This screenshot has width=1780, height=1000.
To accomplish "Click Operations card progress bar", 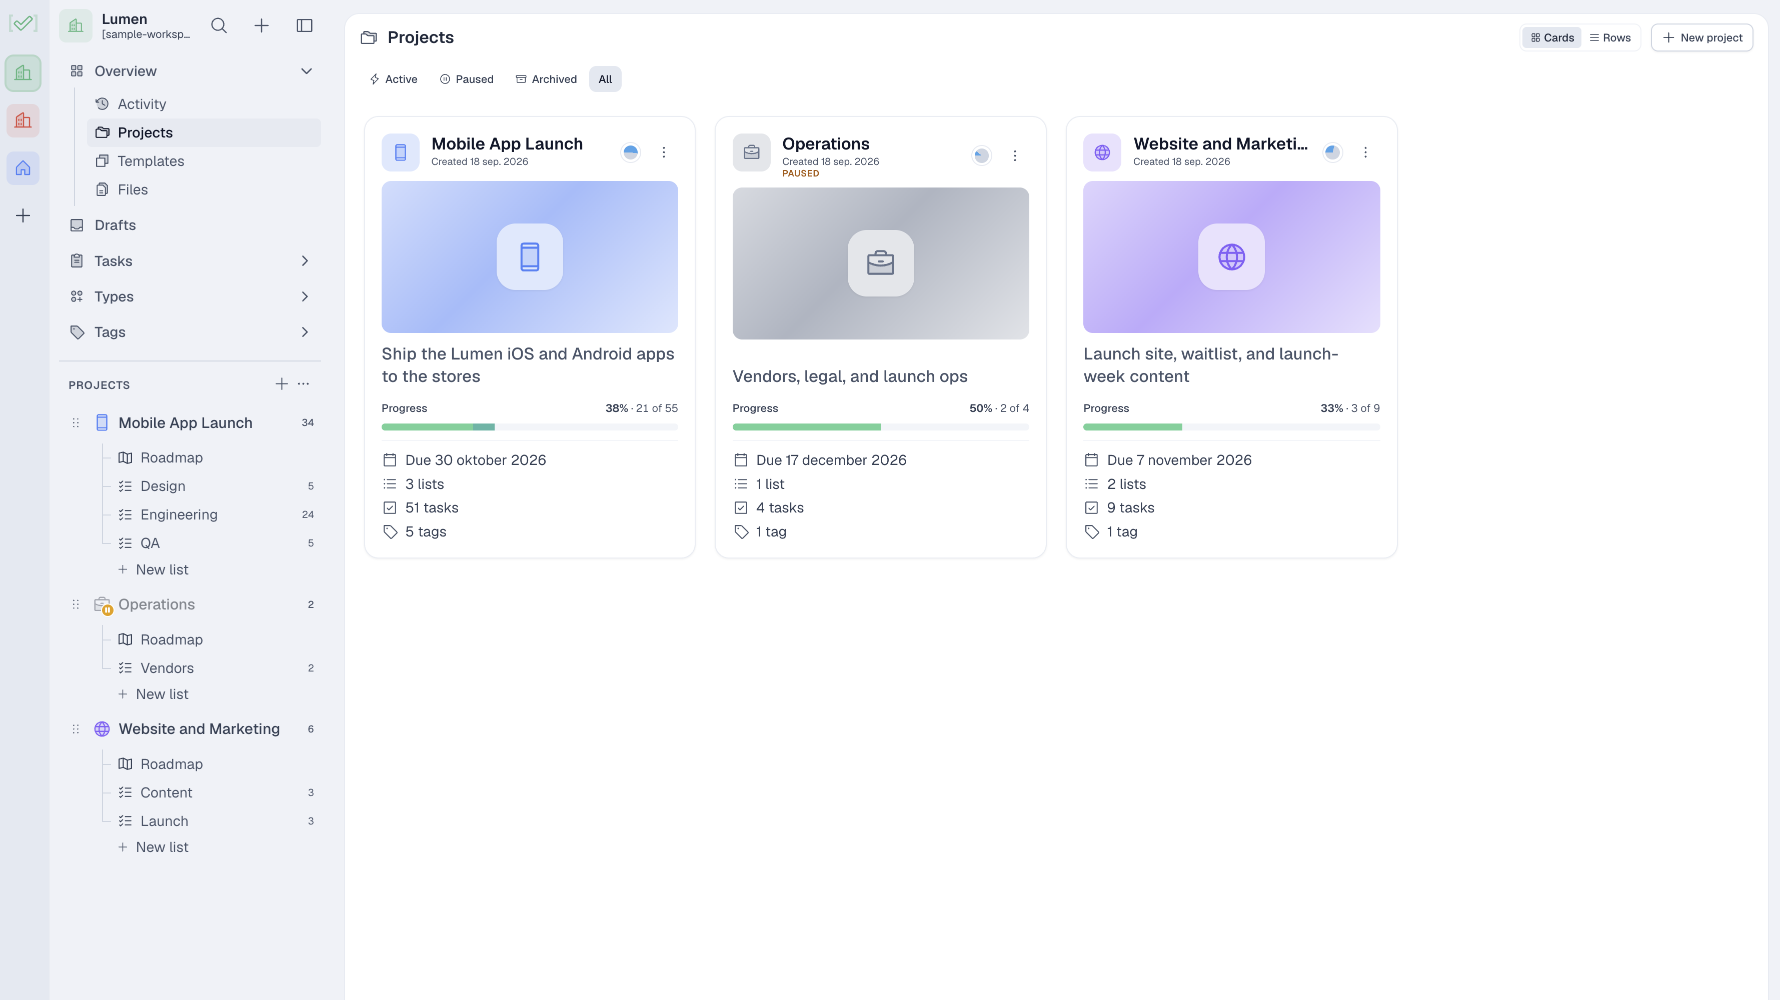I will [x=881, y=427].
